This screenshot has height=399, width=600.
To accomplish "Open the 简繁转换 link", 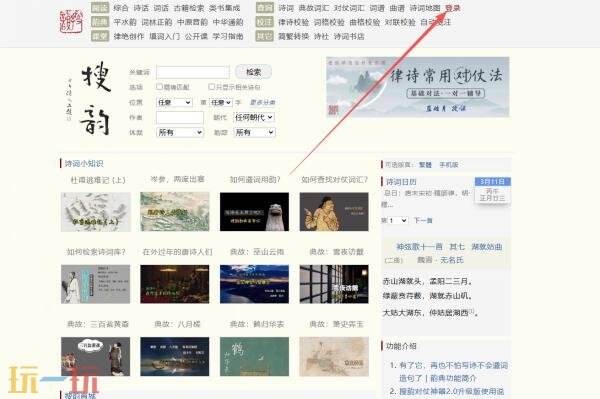I will [293, 36].
